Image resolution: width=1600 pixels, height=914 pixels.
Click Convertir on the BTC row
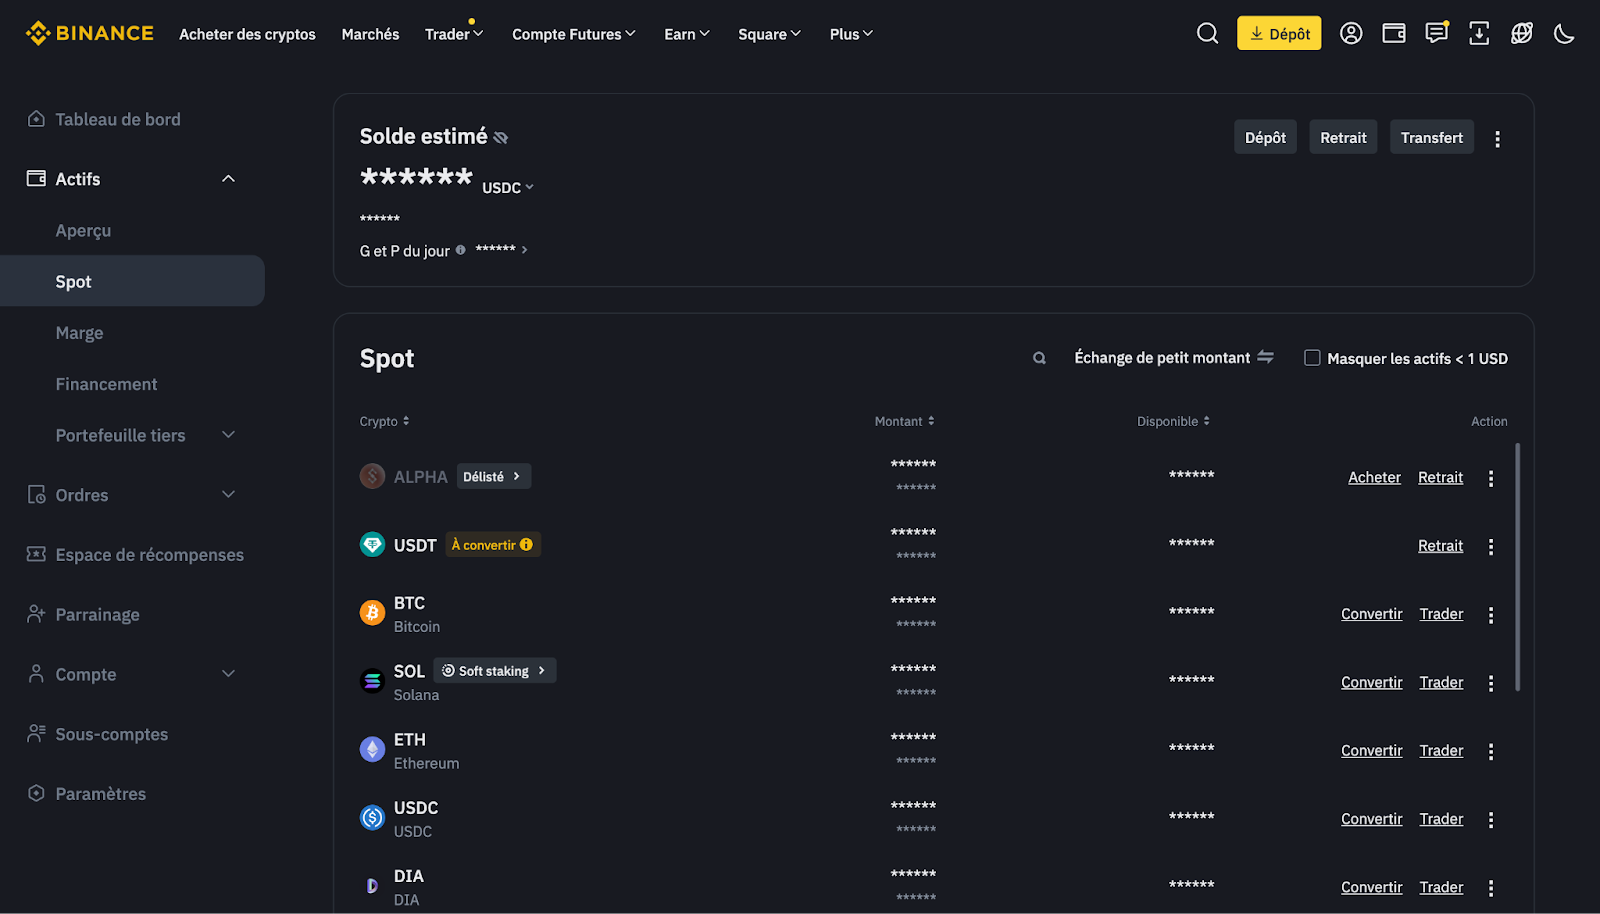pyautogui.click(x=1371, y=613)
